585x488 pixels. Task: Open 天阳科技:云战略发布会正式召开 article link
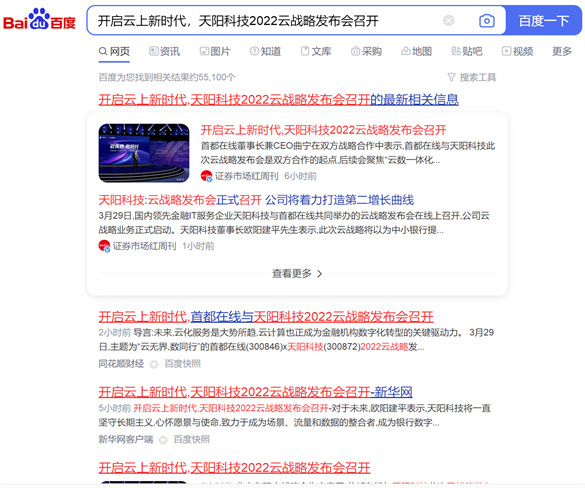point(256,200)
